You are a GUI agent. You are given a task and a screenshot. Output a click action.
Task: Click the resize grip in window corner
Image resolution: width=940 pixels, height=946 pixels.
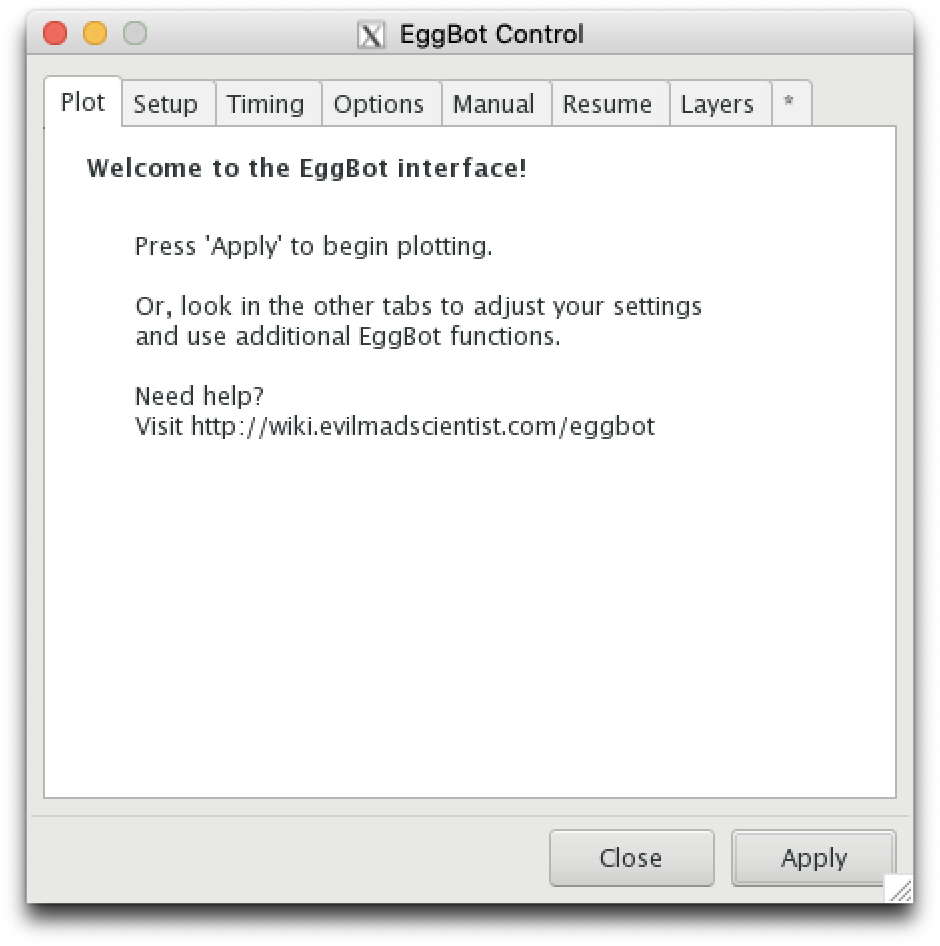[x=900, y=889]
